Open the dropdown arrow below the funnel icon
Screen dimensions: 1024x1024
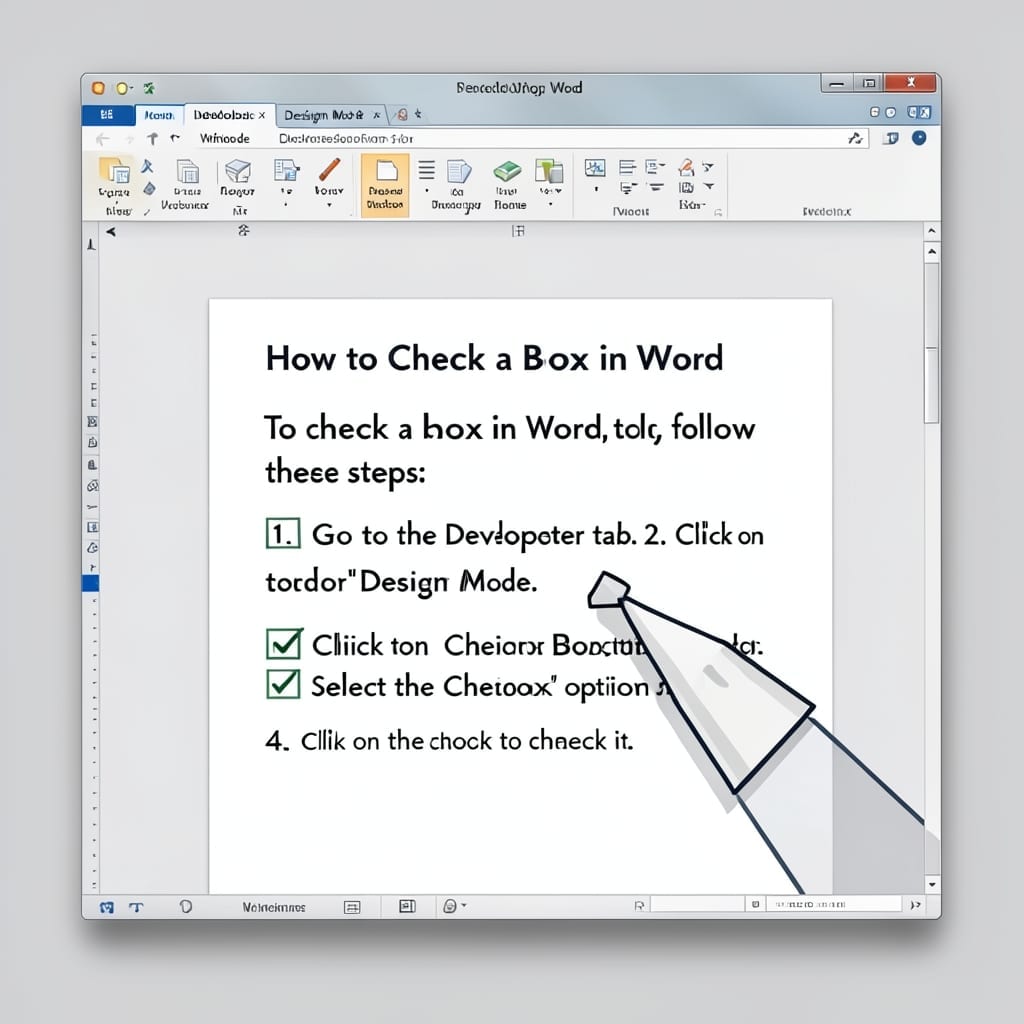[709, 187]
